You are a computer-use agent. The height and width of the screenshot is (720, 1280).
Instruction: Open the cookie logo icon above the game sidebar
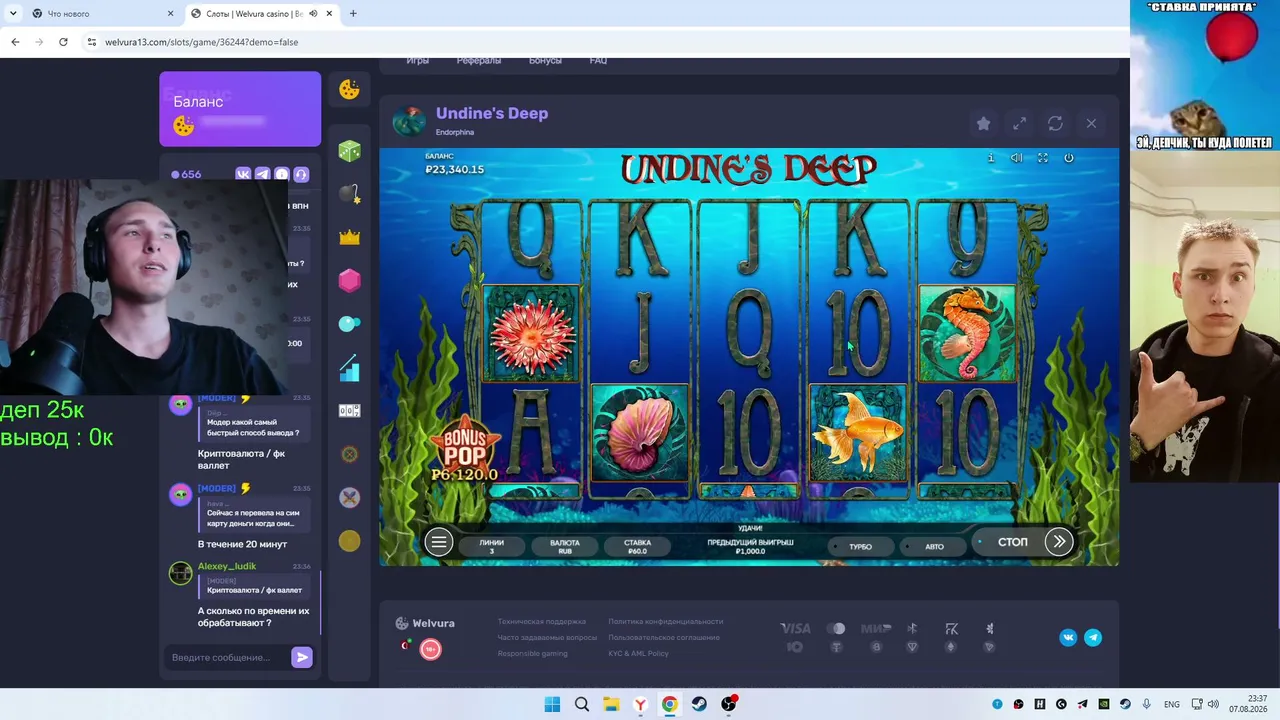click(349, 90)
